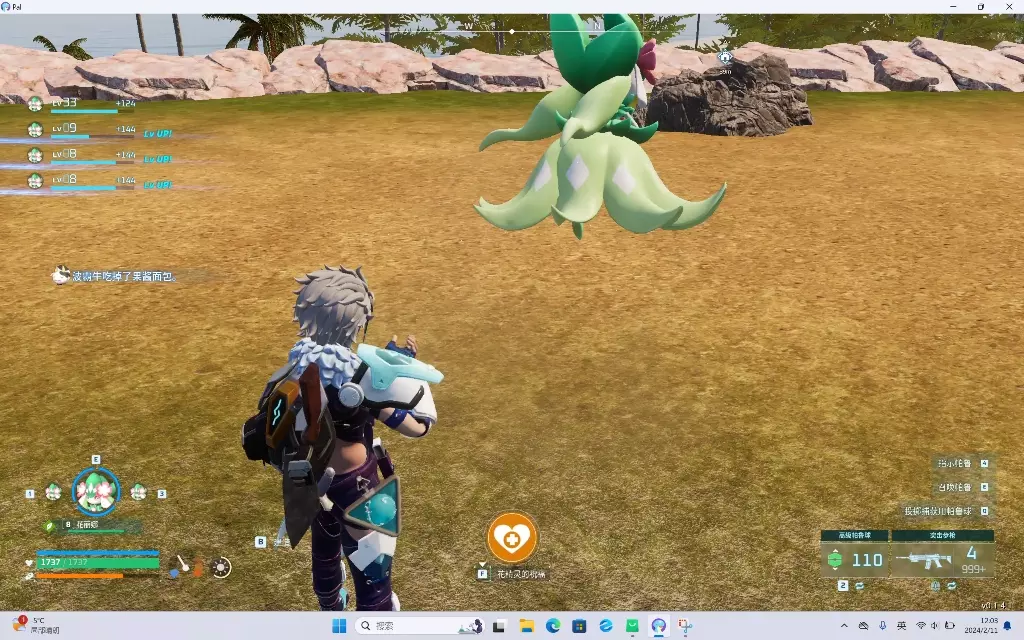Click the 999+ reserve ammo text
The height and width of the screenshot is (640, 1024).
click(973, 569)
